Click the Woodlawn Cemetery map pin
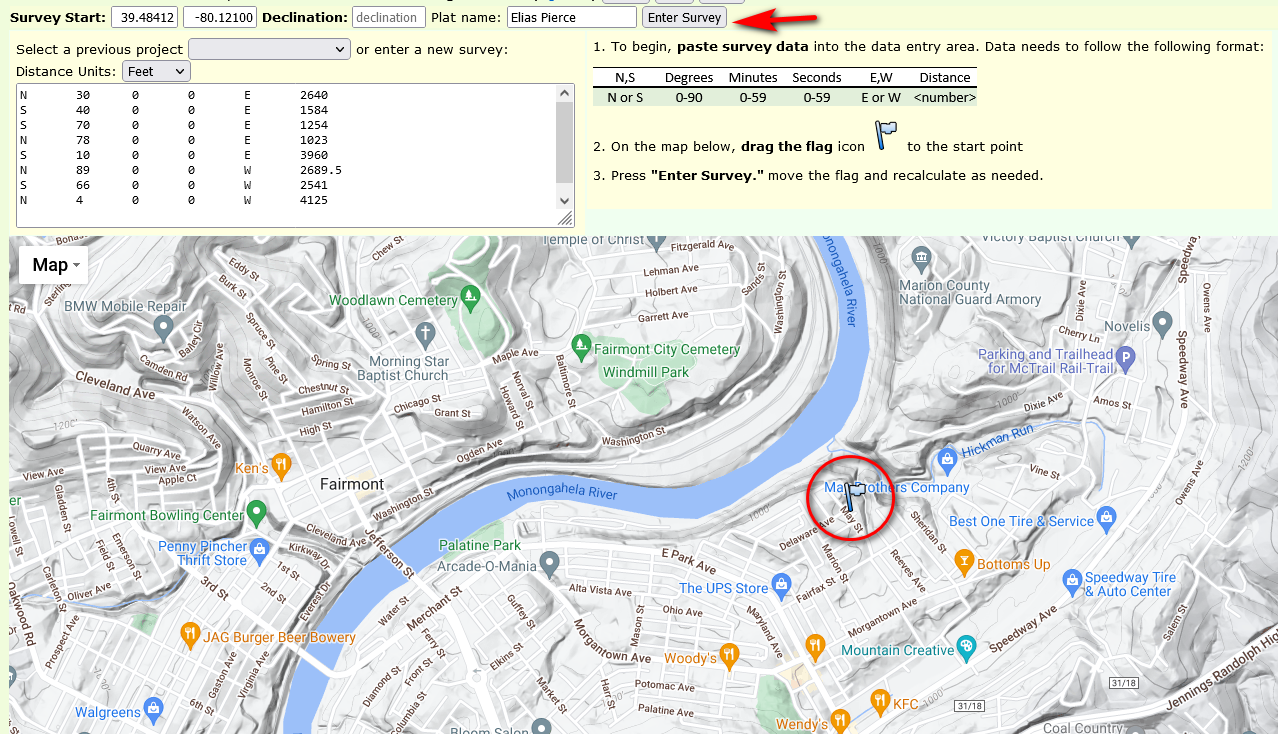The width and height of the screenshot is (1278, 734). (x=471, y=297)
